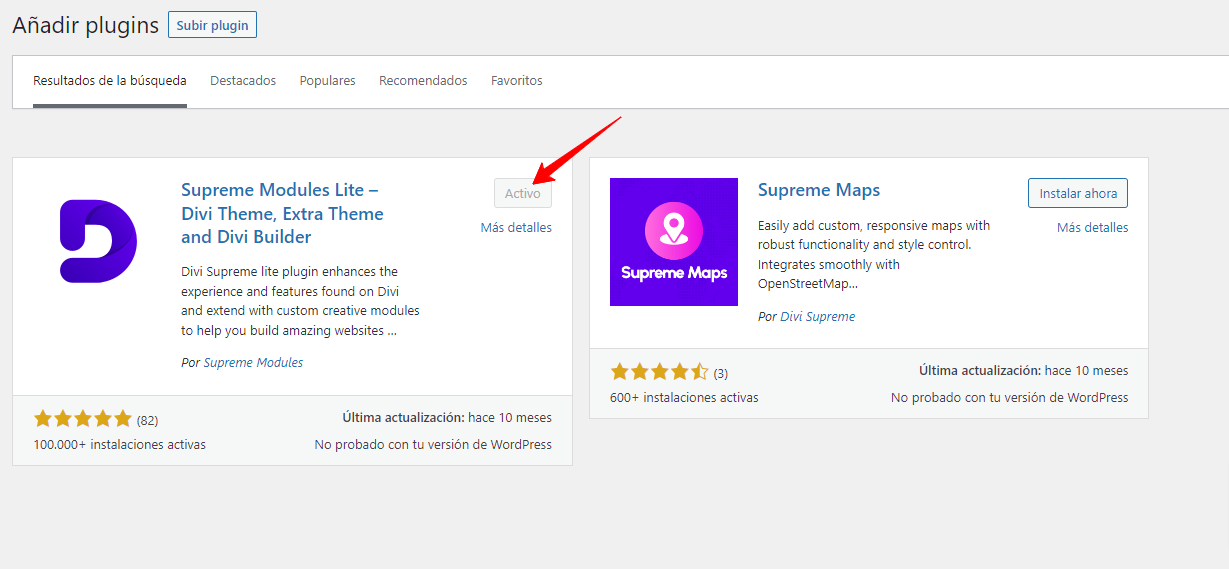Switch to the Destacados tab
This screenshot has height=569, width=1229.
tap(243, 81)
